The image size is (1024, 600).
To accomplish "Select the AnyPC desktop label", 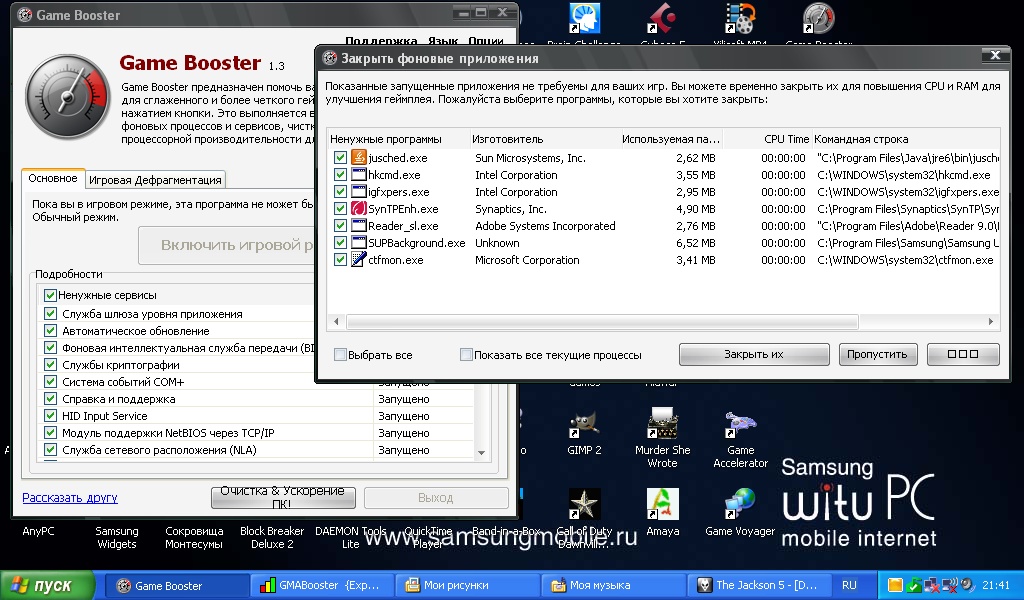I will (39, 531).
